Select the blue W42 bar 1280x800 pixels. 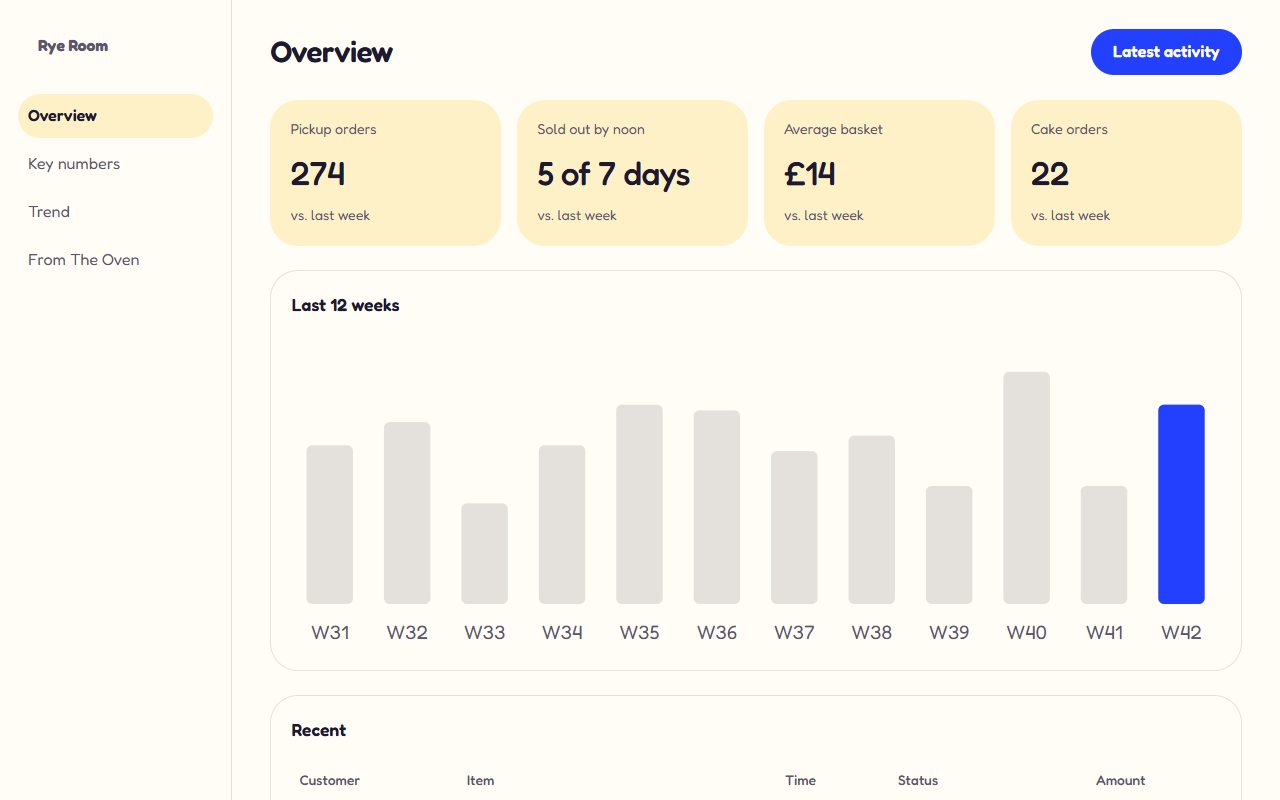coord(1181,504)
